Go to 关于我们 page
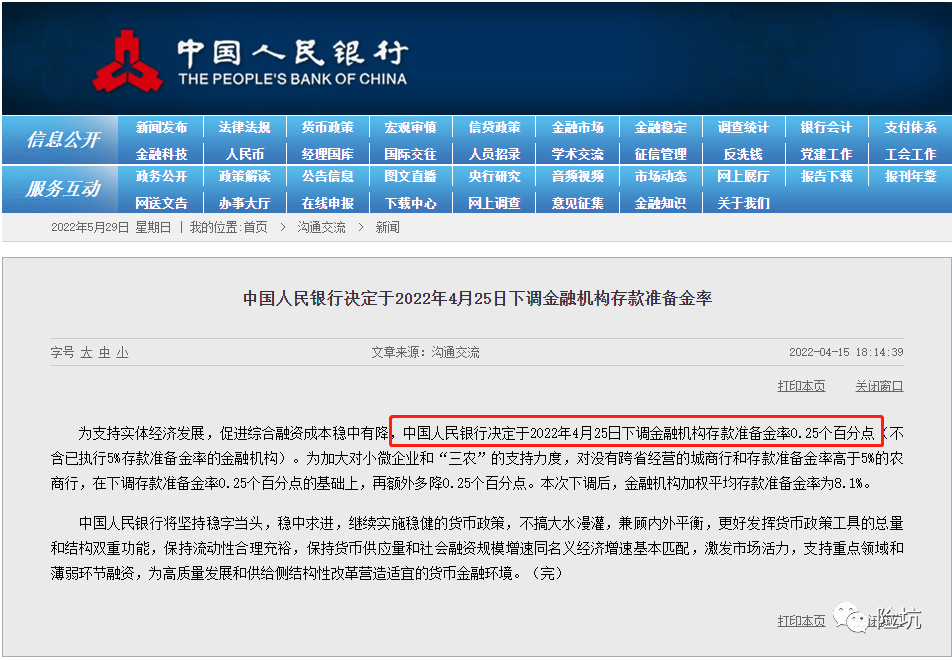 tap(743, 203)
